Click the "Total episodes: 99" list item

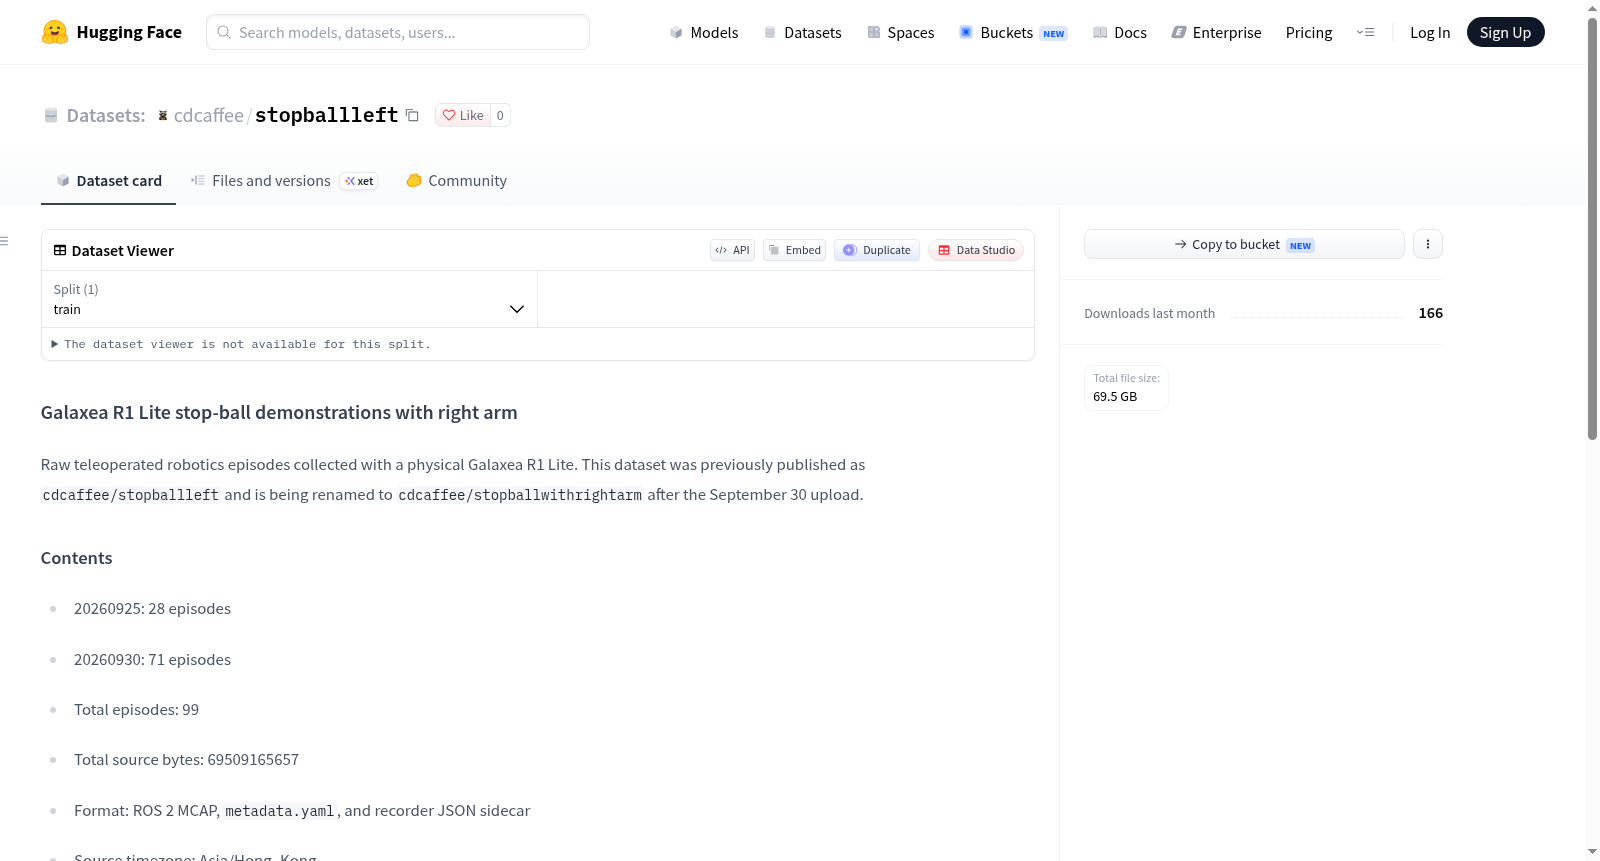[136, 709]
